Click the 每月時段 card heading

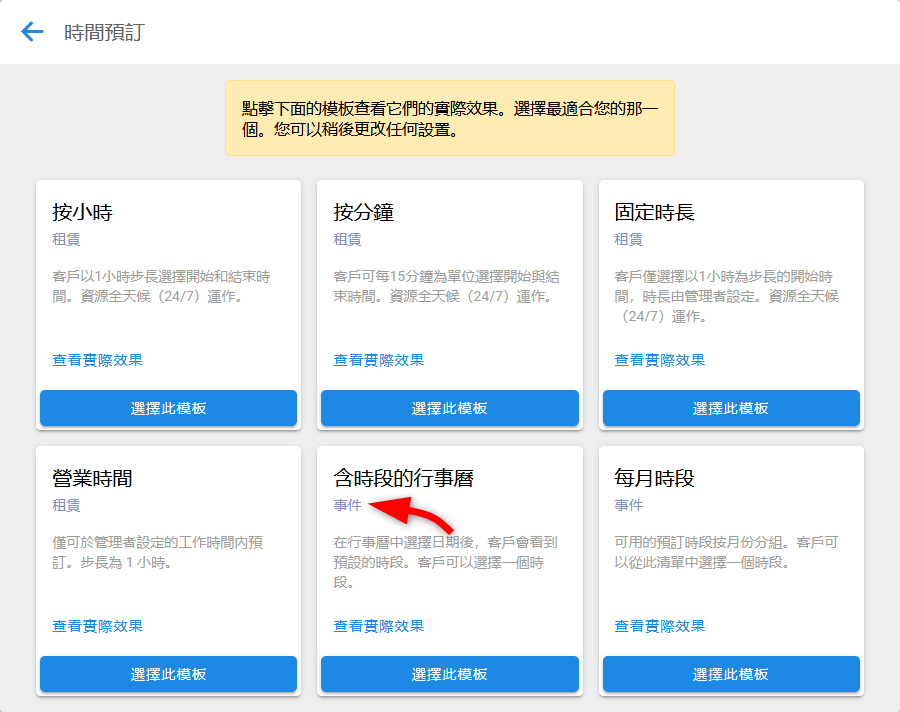(x=654, y=478)
